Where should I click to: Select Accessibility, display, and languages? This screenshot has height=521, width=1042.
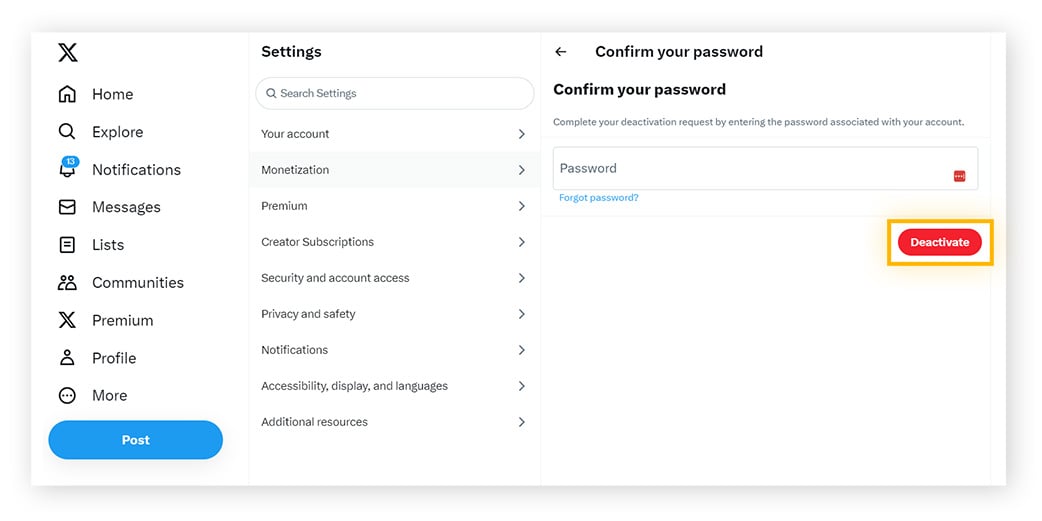click(354, 386)
